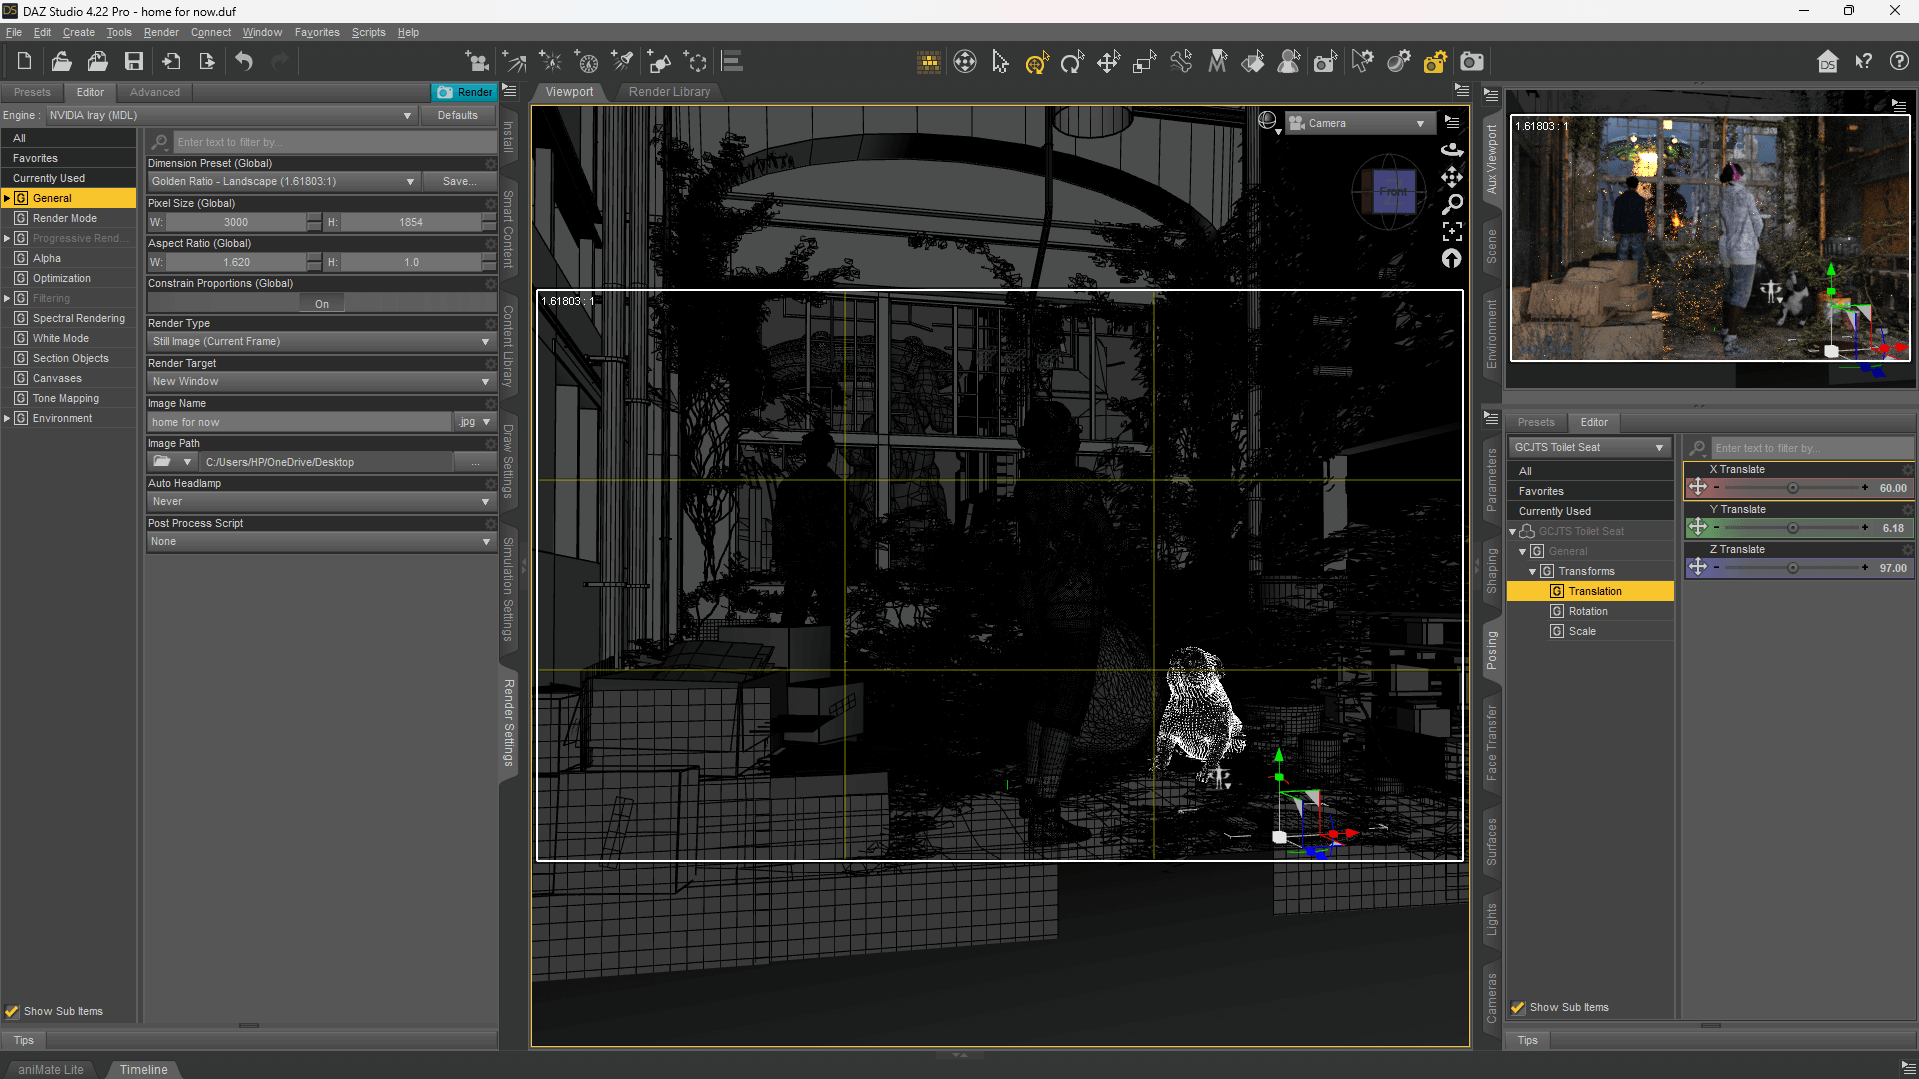The image size is (1919, 1079).
Task: Click the Create New Point Light icon
Action: point(550,62)
